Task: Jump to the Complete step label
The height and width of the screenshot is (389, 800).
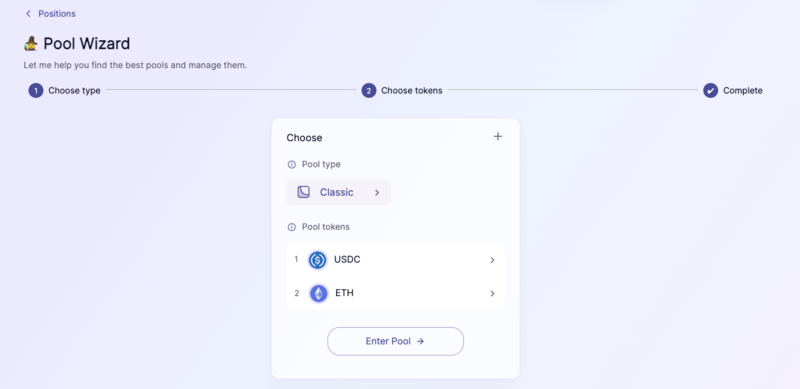Action: point(743,90)
